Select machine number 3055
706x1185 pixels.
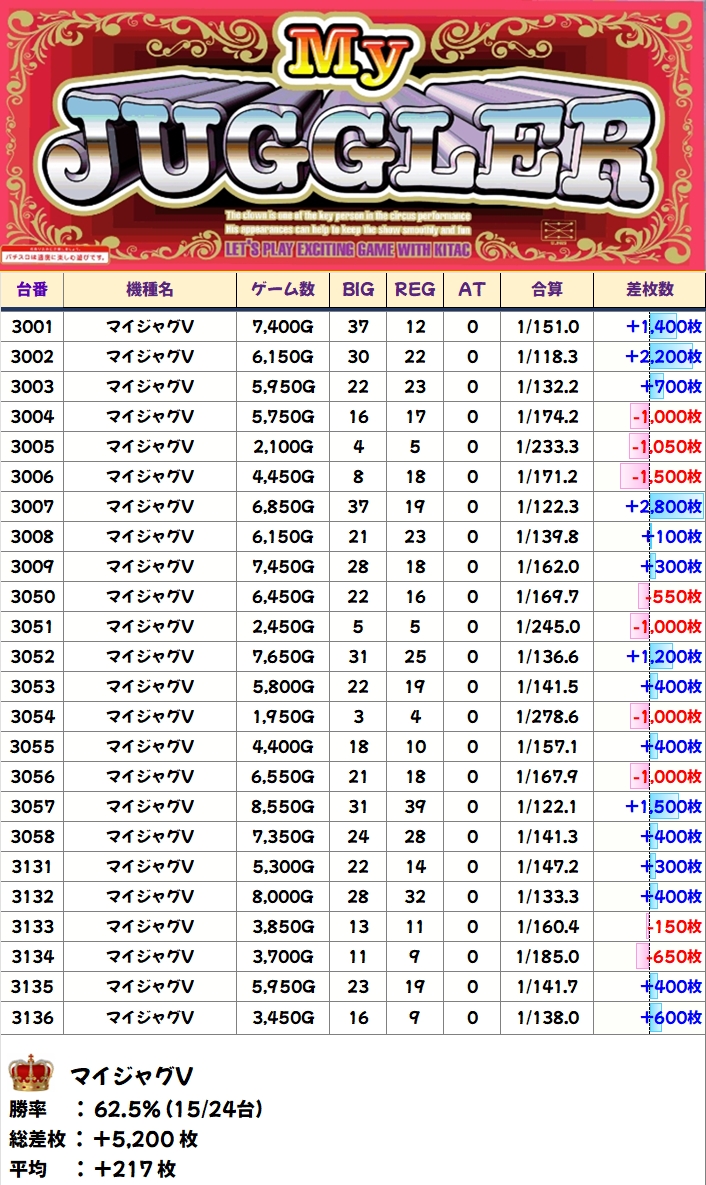(x=32, y=747)
